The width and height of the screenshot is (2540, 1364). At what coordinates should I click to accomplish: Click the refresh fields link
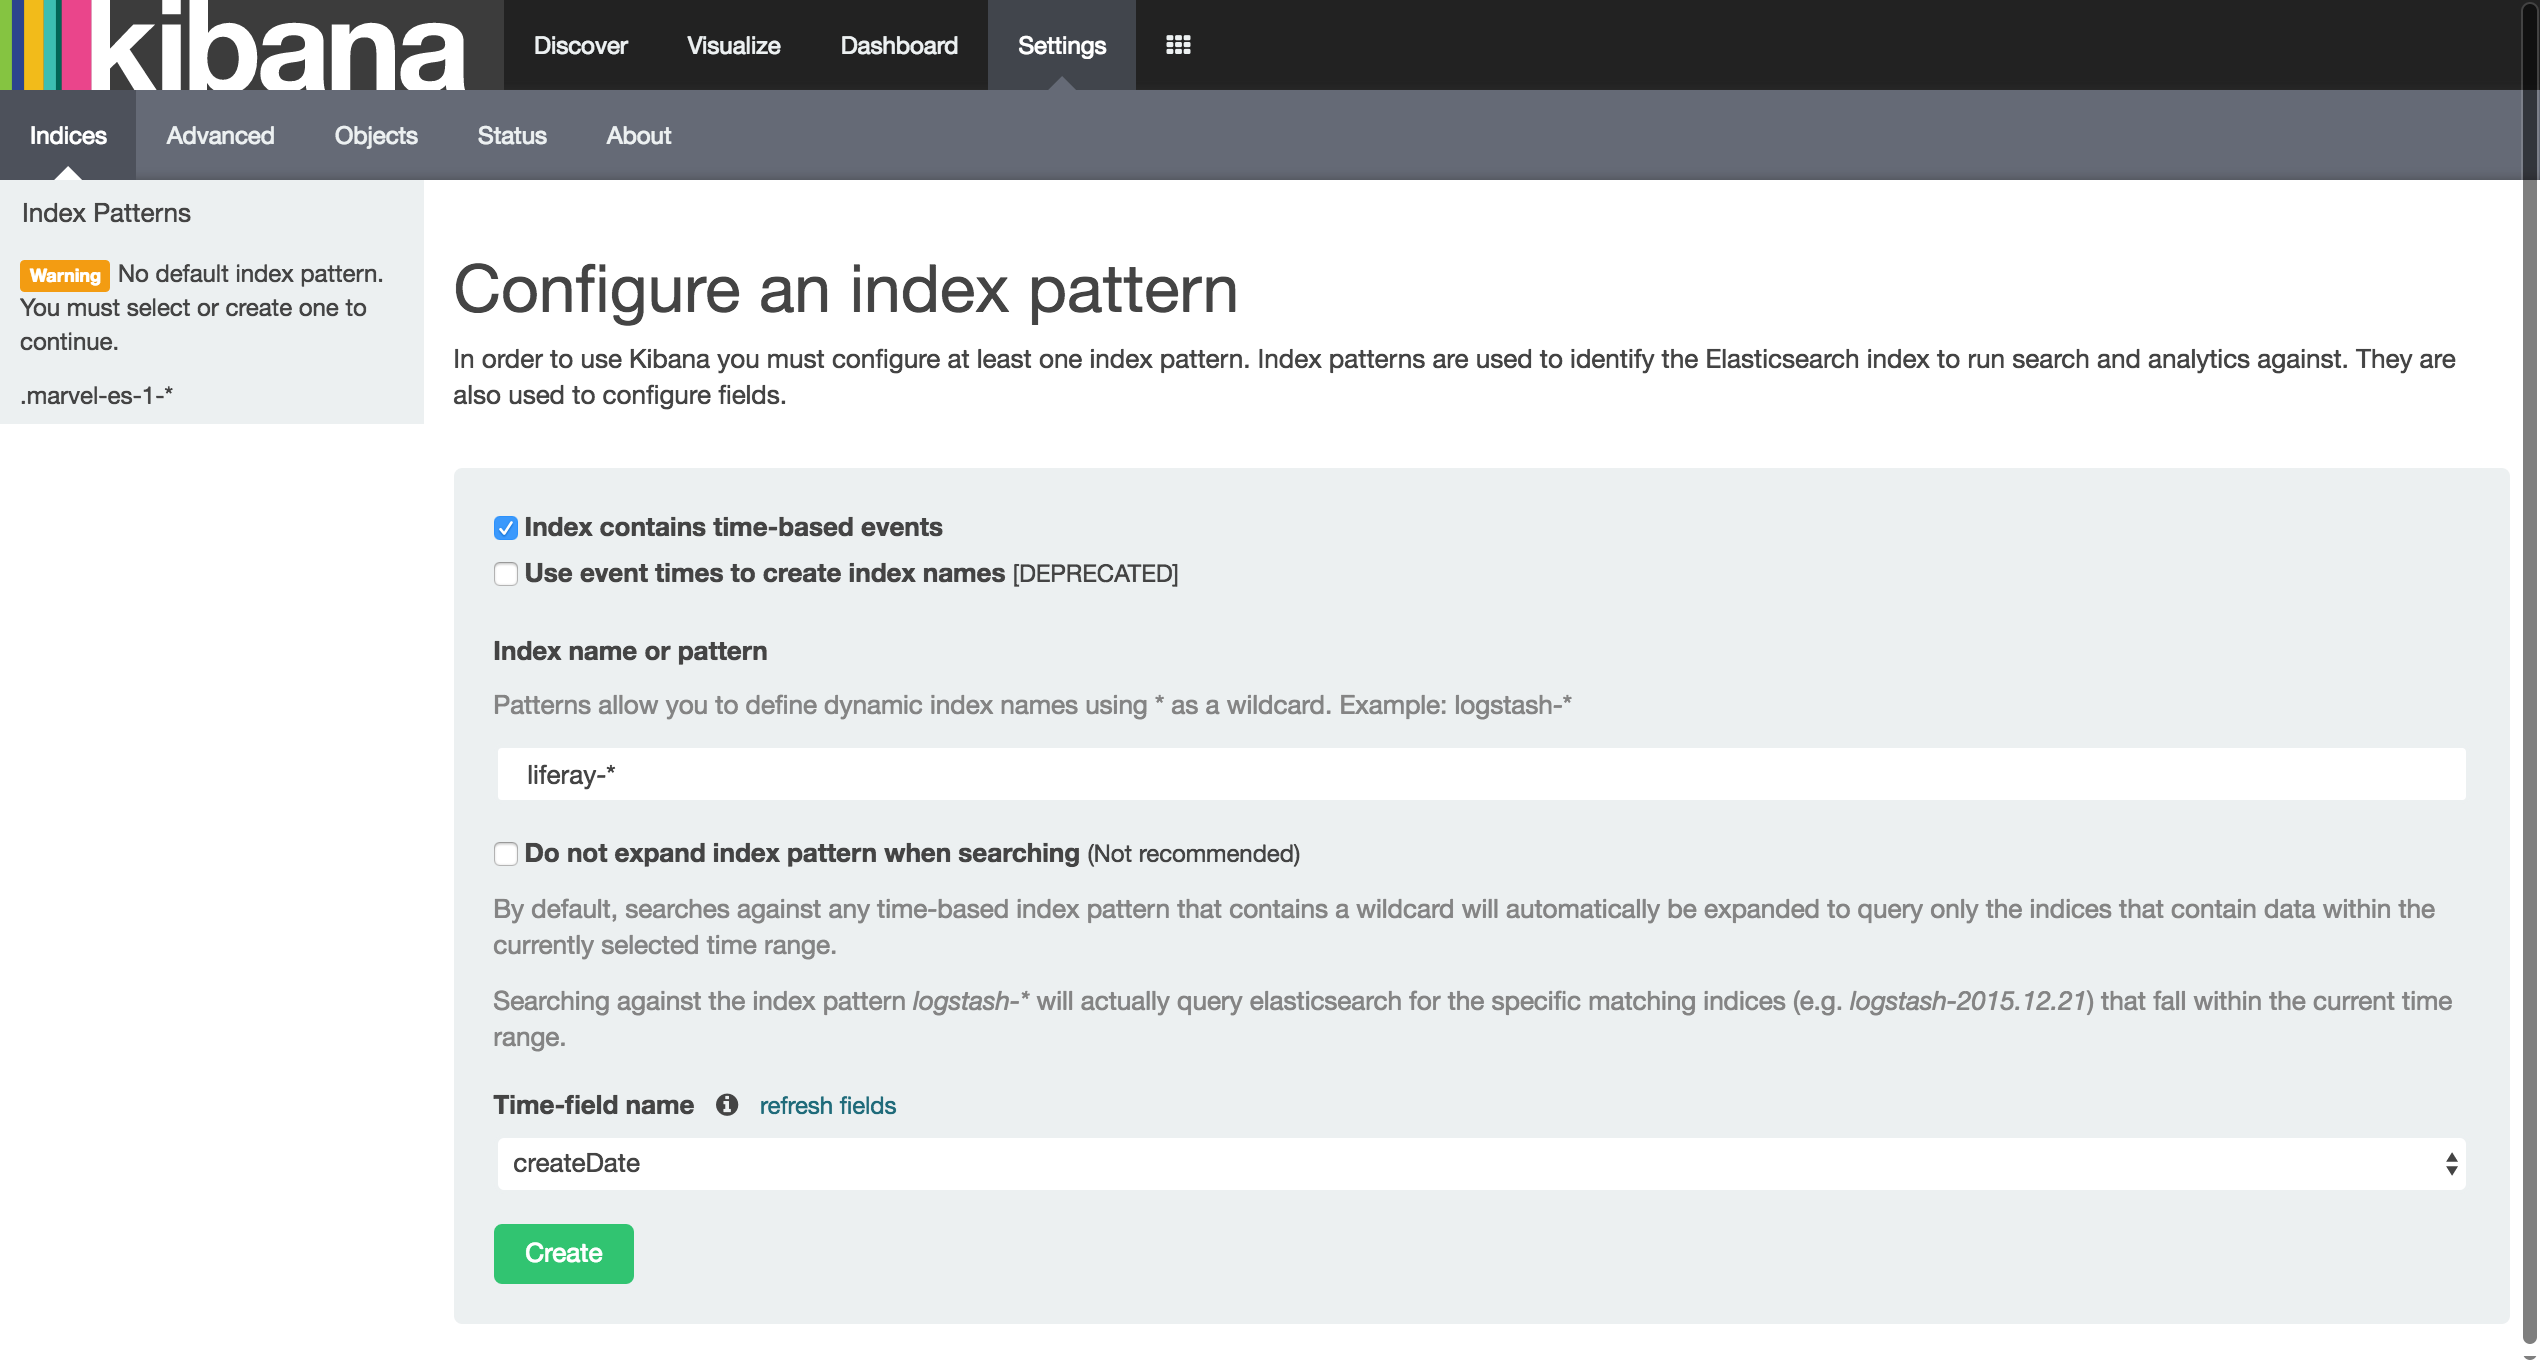point(828,1105)
